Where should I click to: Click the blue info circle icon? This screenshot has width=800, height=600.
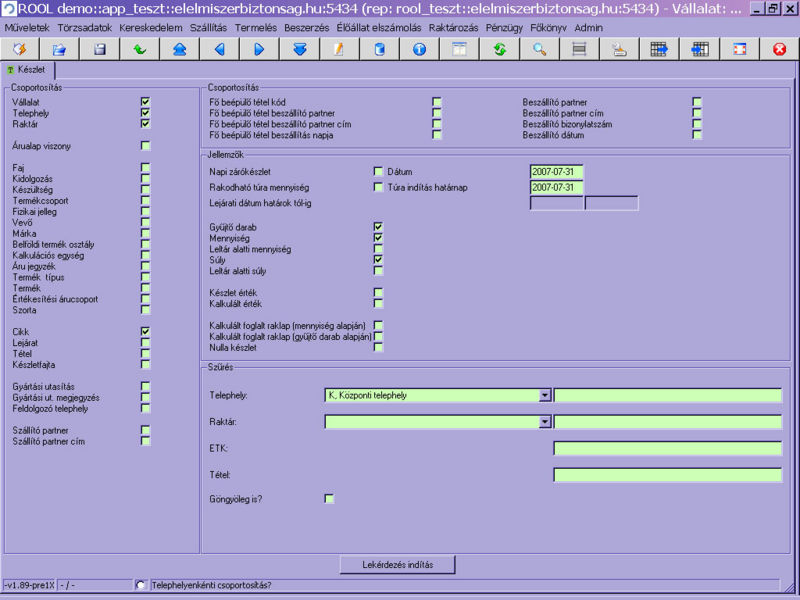tap(419, 49)
